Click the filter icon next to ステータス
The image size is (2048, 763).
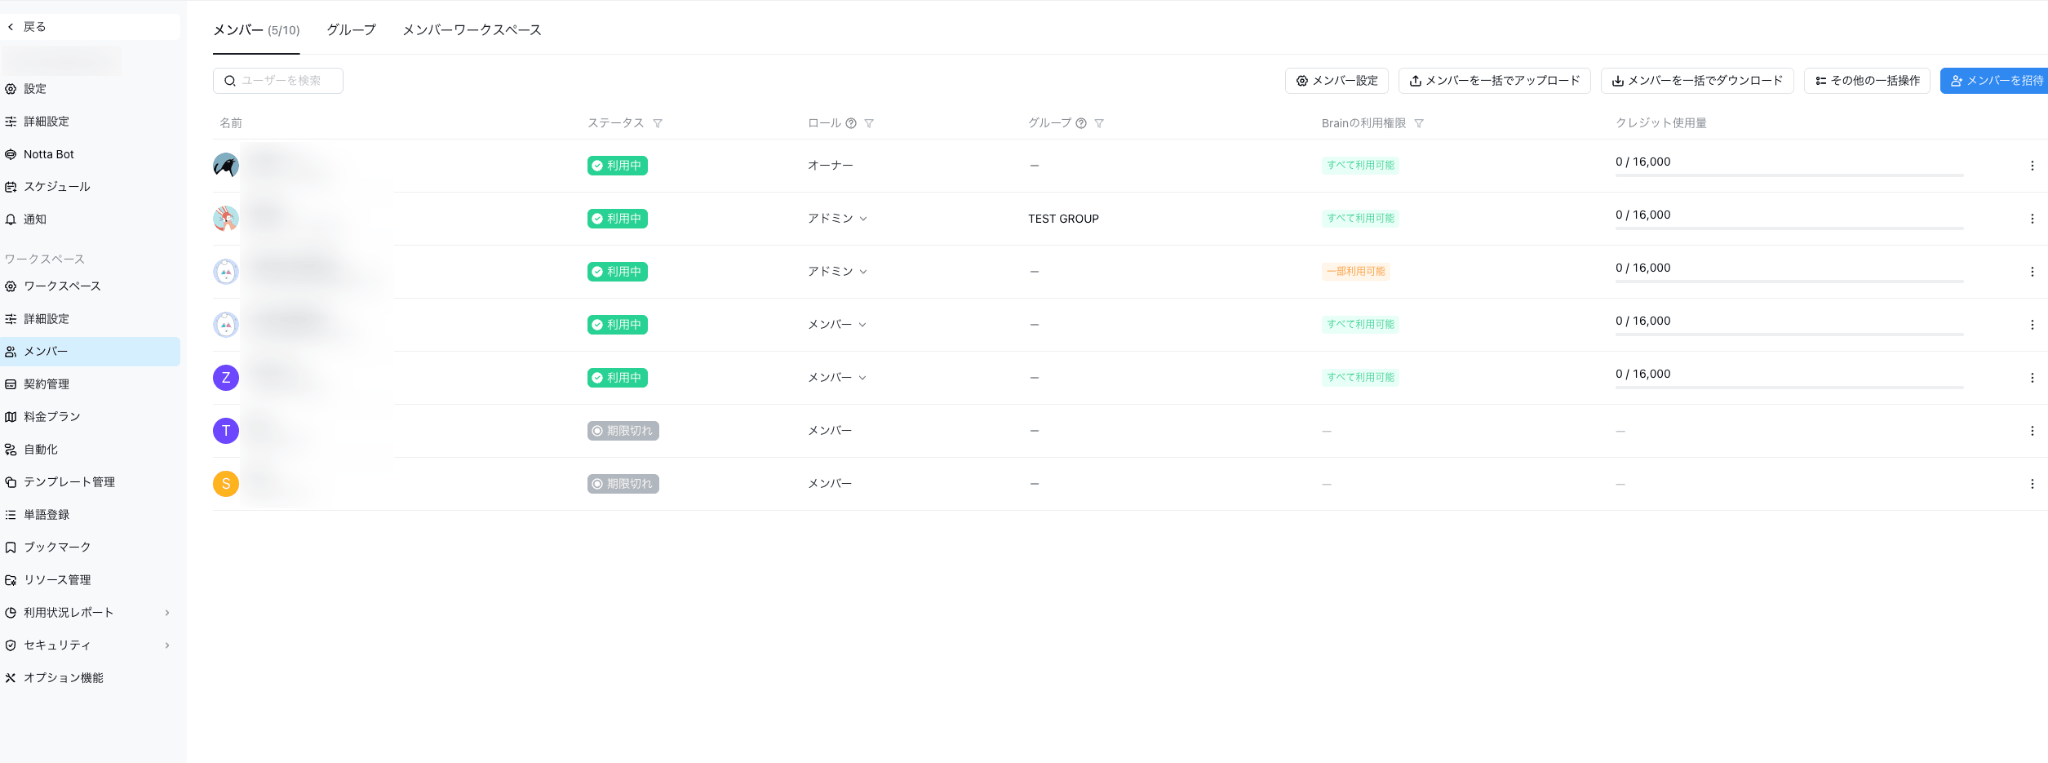click(x=657, y=123)
